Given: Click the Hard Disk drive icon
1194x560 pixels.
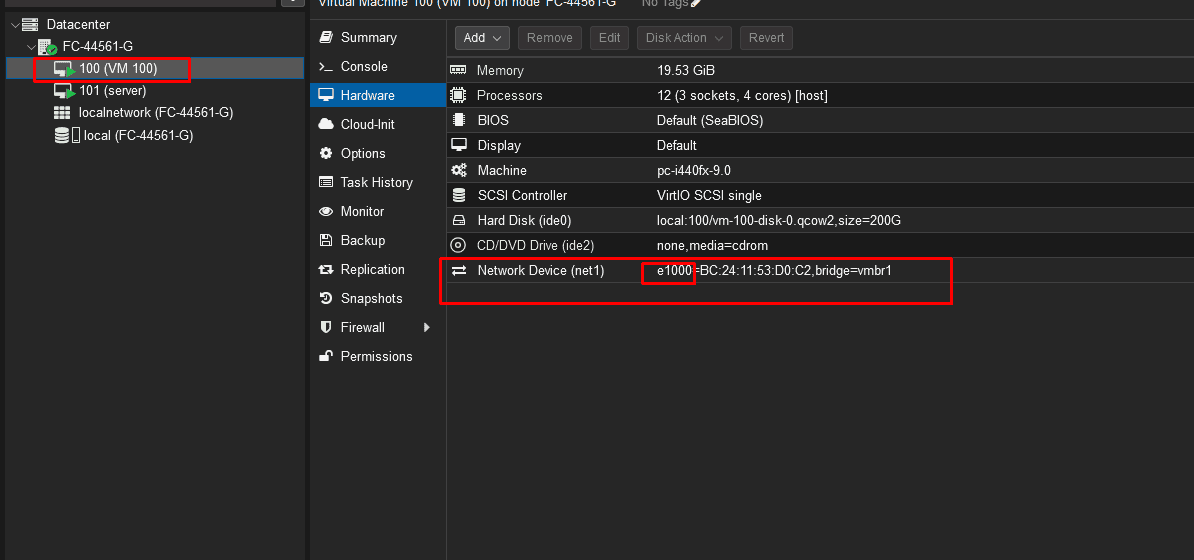Looking at the screenshot, I should pyautogui.click(x=458, y=221).
